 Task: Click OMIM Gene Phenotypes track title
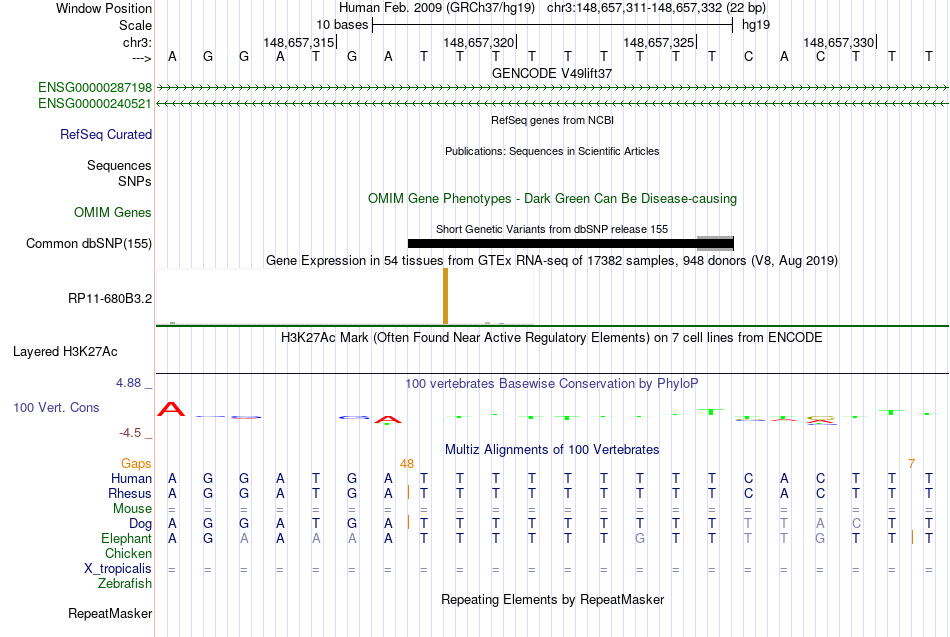pos(552,198)
